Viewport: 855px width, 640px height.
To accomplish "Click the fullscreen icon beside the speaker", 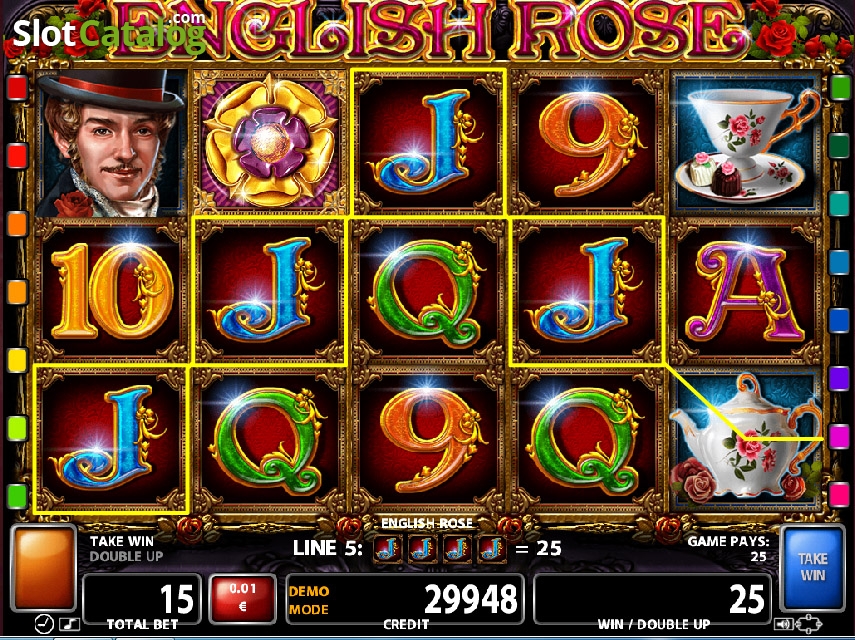I will point(809,623).
